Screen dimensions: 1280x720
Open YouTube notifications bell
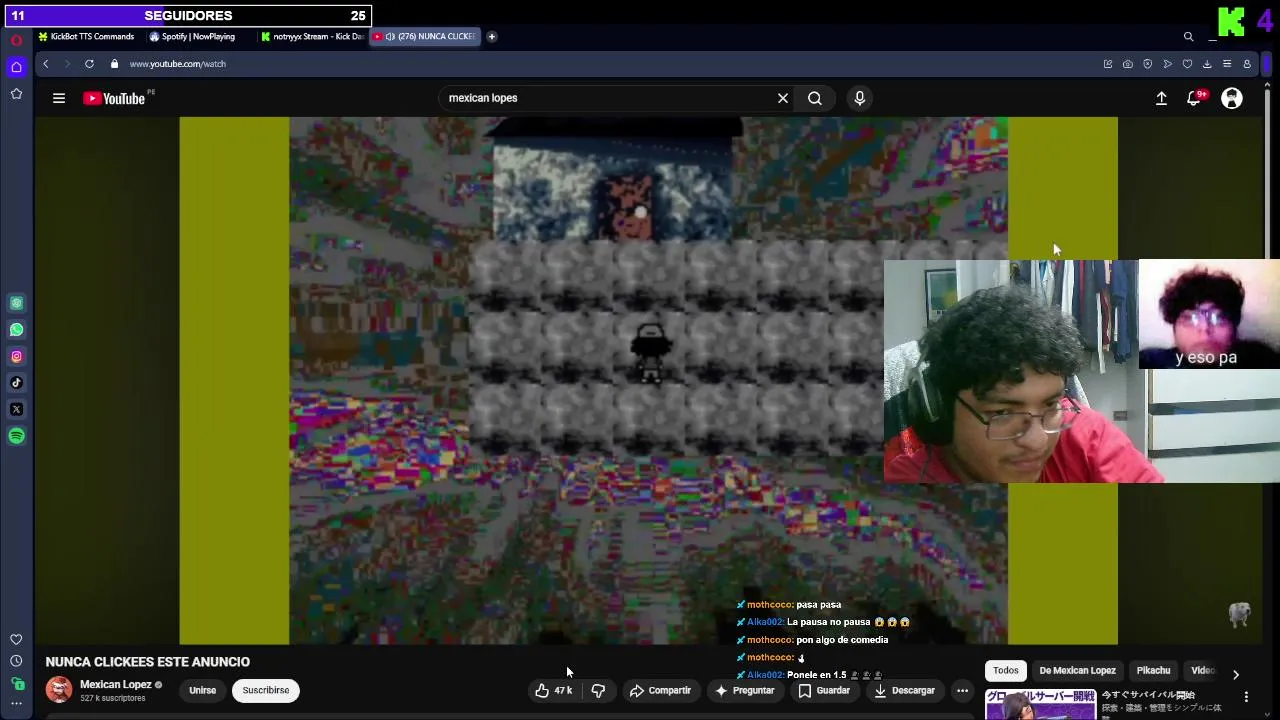[x=1194, y=98]
